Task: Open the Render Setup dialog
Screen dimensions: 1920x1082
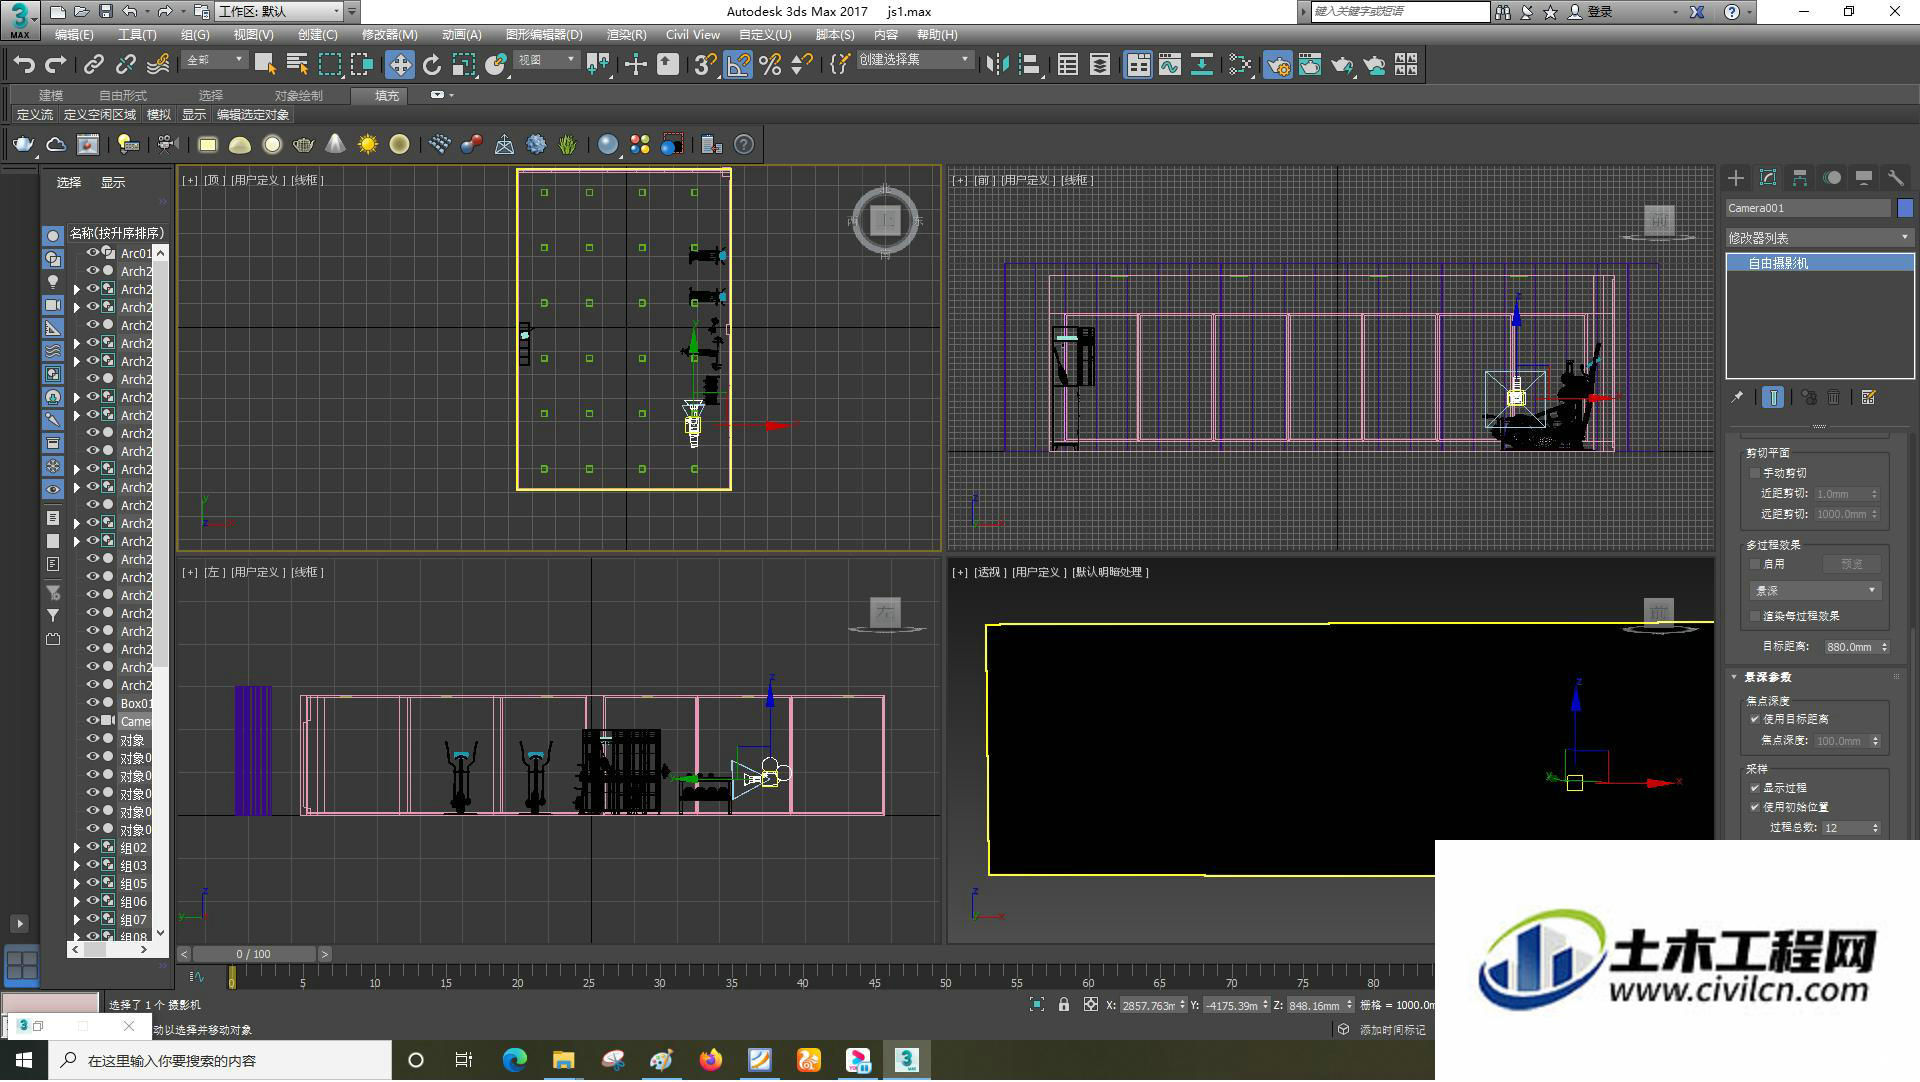Action: coord(1278,65)
